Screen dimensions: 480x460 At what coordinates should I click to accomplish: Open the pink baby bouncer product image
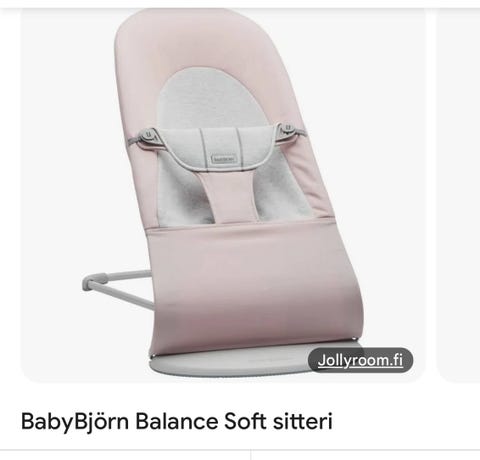coord(223,196)
